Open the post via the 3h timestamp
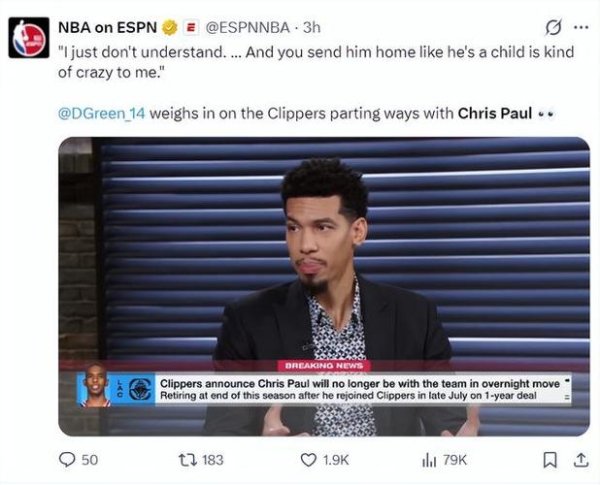Screen dimensions: 600x485 [311, 28]
